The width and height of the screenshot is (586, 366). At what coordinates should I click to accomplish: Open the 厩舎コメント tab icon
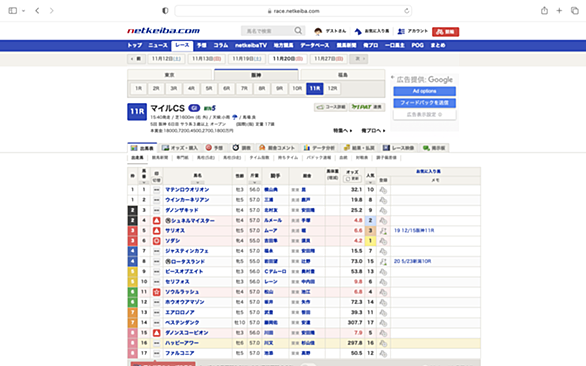262,148
